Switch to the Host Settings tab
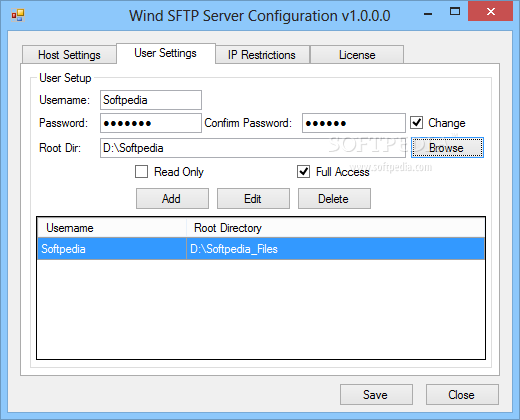The height and width of the screenshot is (420, 520). pos(69,55)
